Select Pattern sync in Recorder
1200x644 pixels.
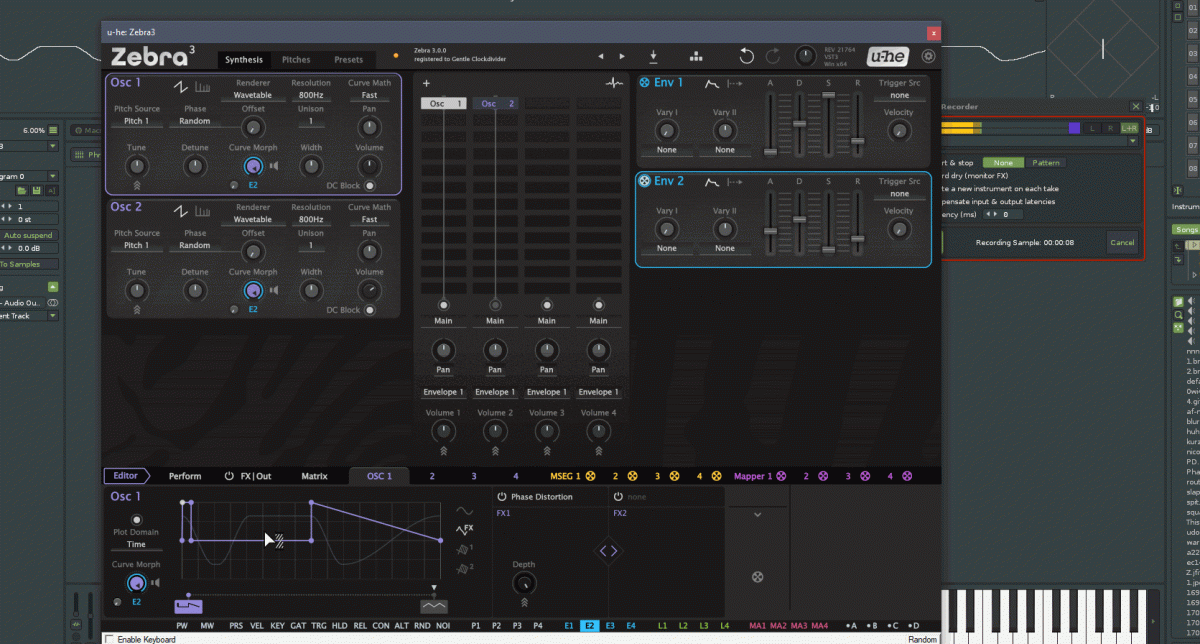point(1046,162)
